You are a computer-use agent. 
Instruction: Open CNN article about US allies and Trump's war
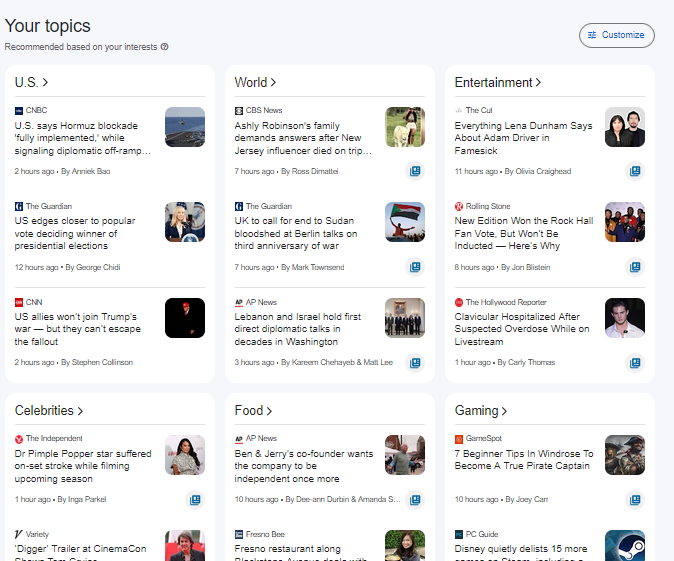[x=78, y=329]
